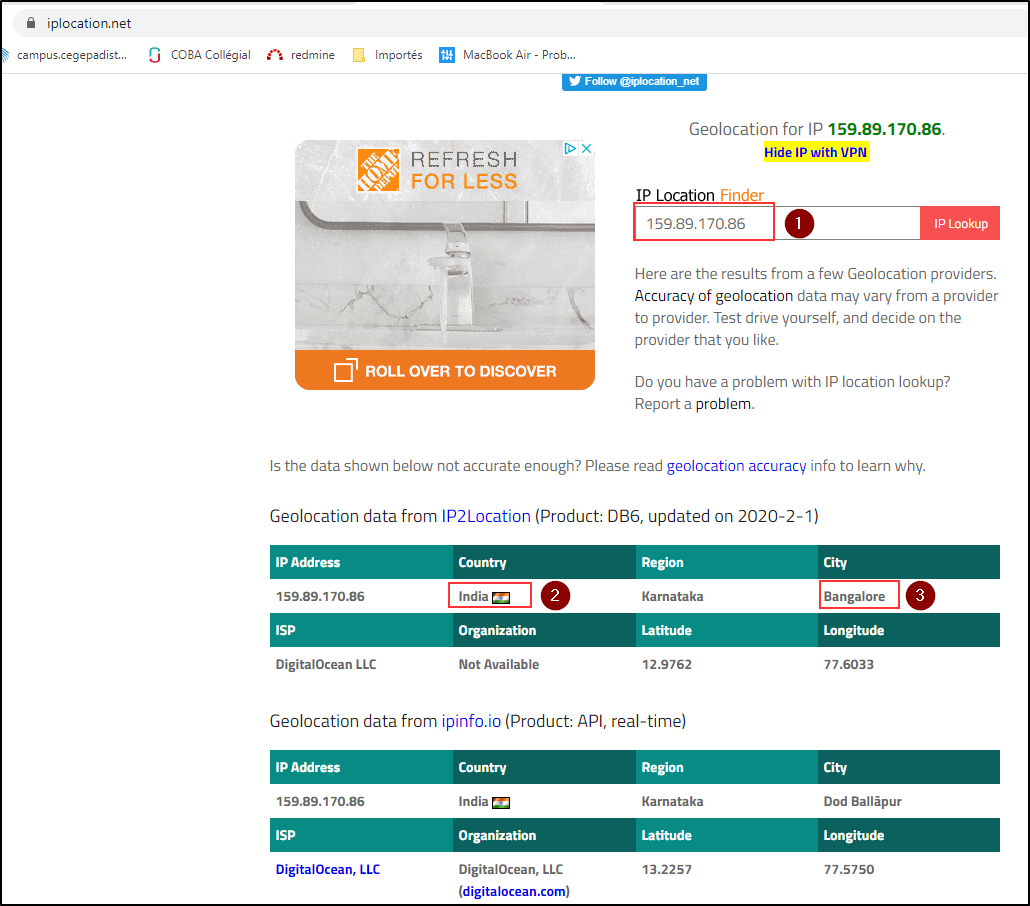This screenshot has width=1030, height=906.
Task: Click the DigitalOcean, LLC ISP link
Action: 327,870
